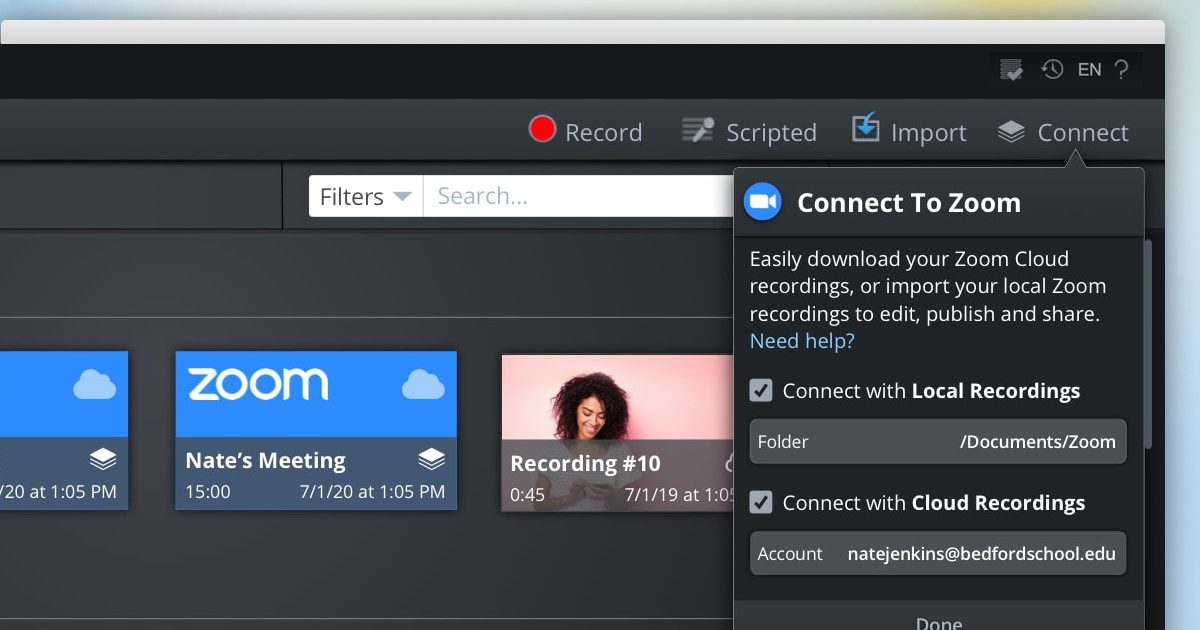The height and width of the screenshot is (630, 1200).
Task: Open the Need help? link
Action: click(802, 341)
